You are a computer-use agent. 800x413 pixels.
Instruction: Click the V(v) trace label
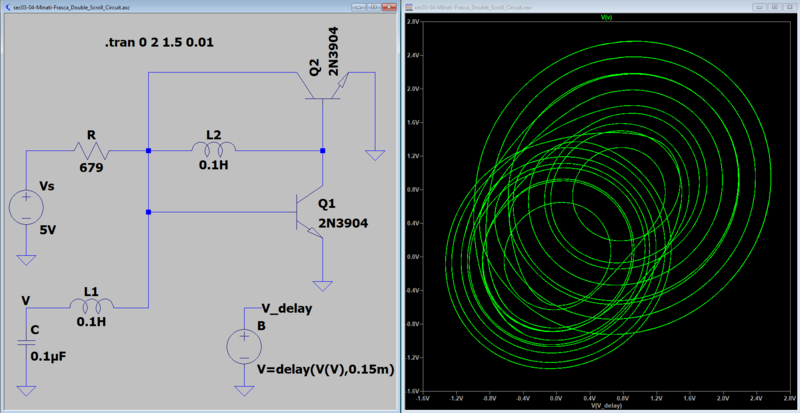[x=606, y=17]
